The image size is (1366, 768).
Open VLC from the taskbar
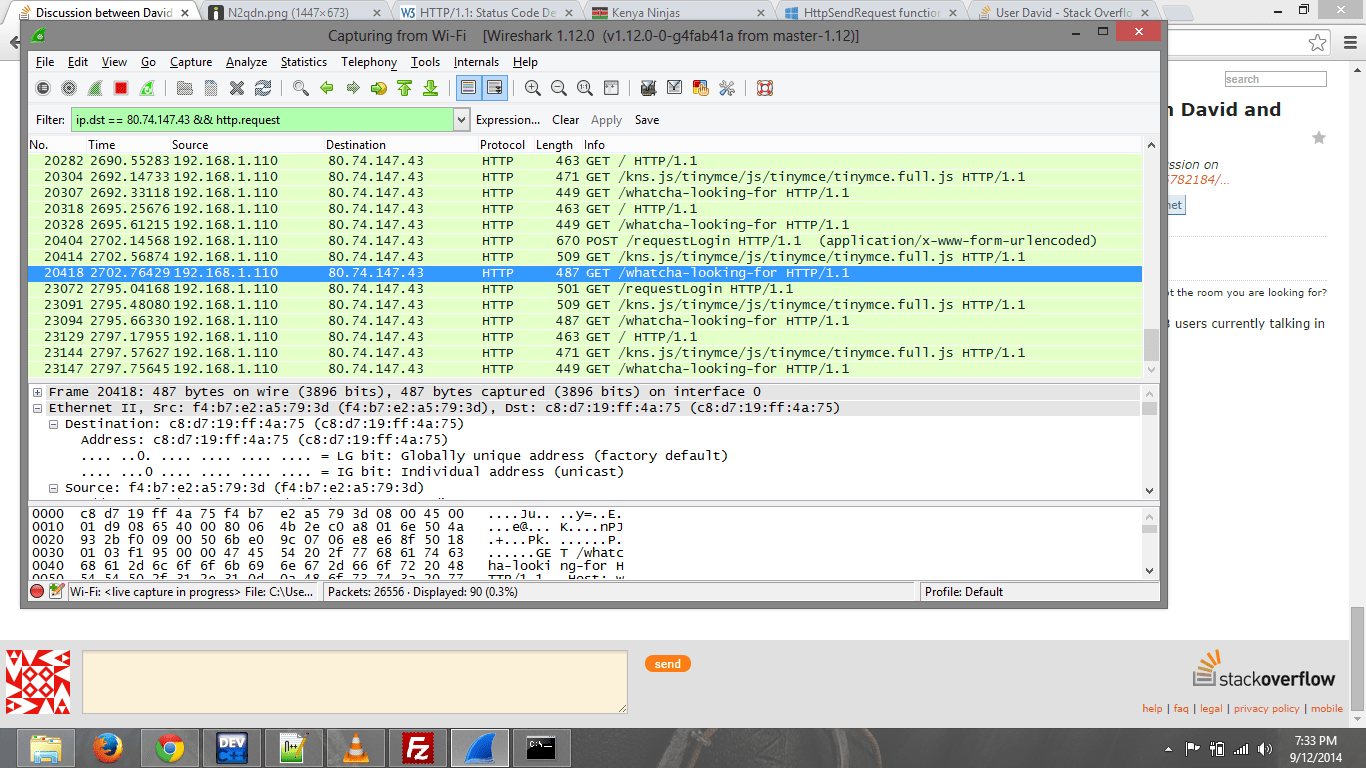355,748
